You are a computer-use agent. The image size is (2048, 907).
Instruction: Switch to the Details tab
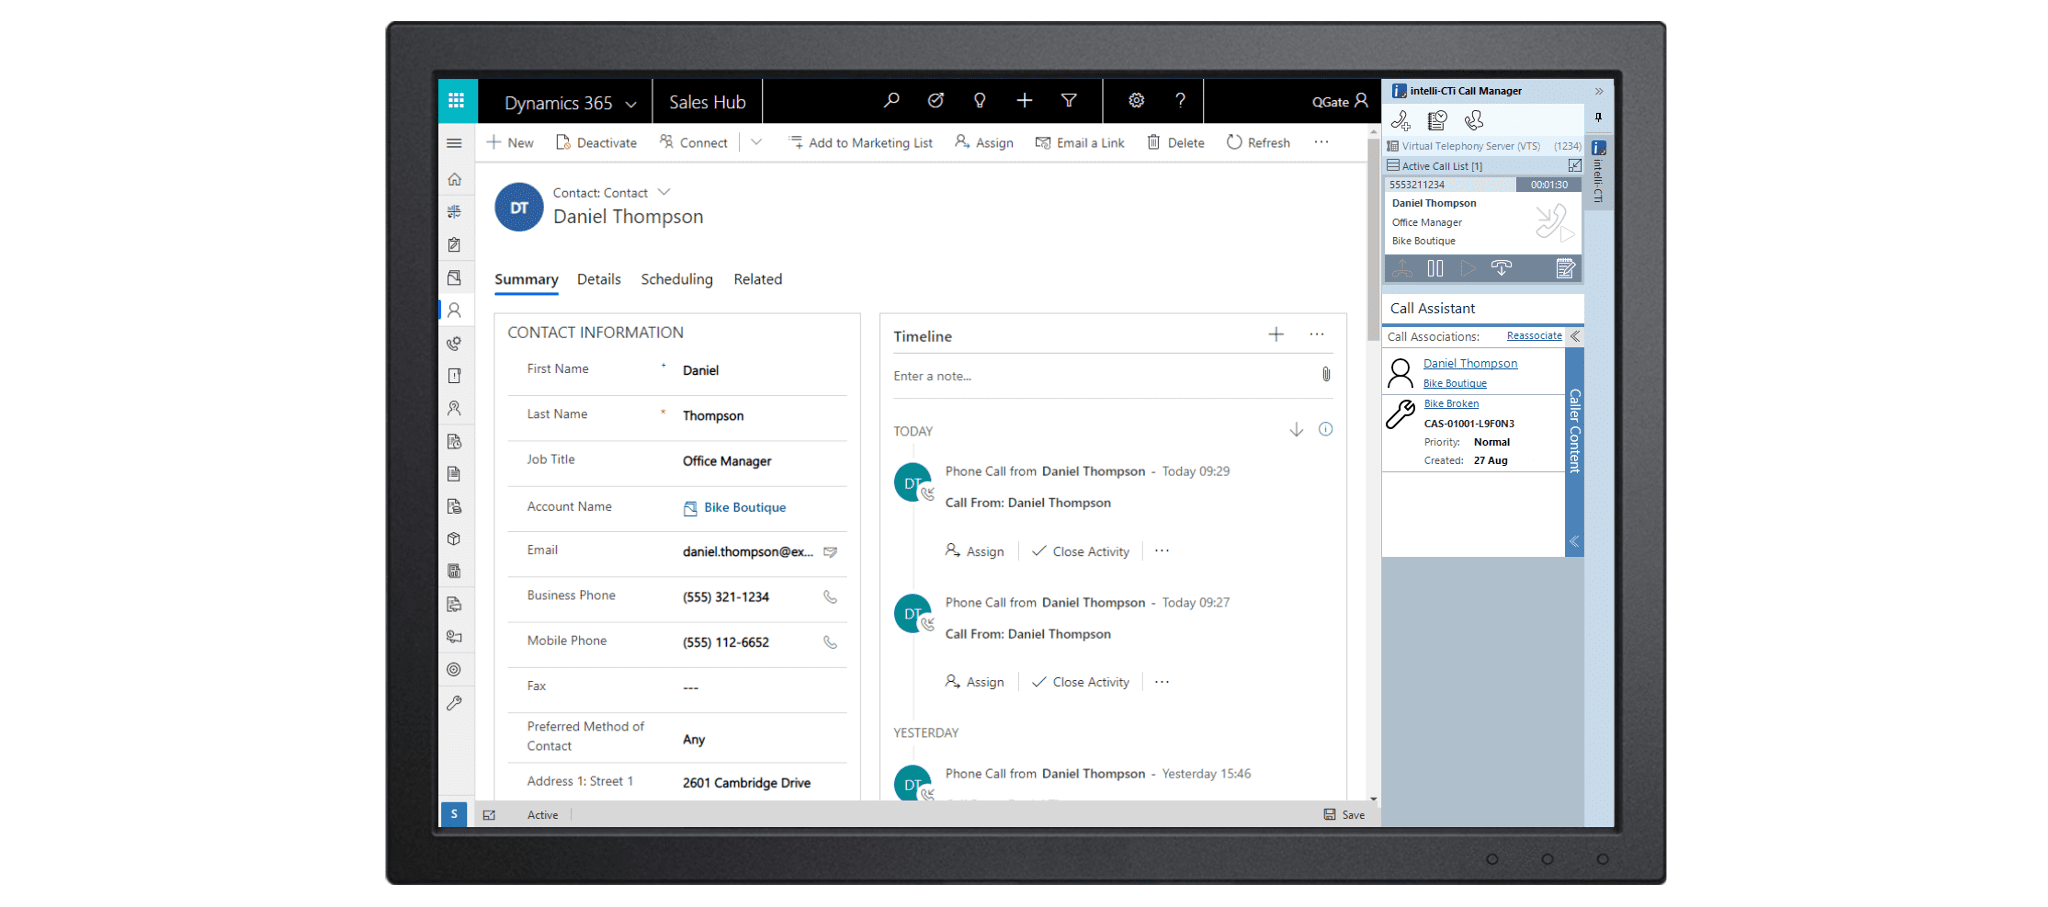[599, 279]
